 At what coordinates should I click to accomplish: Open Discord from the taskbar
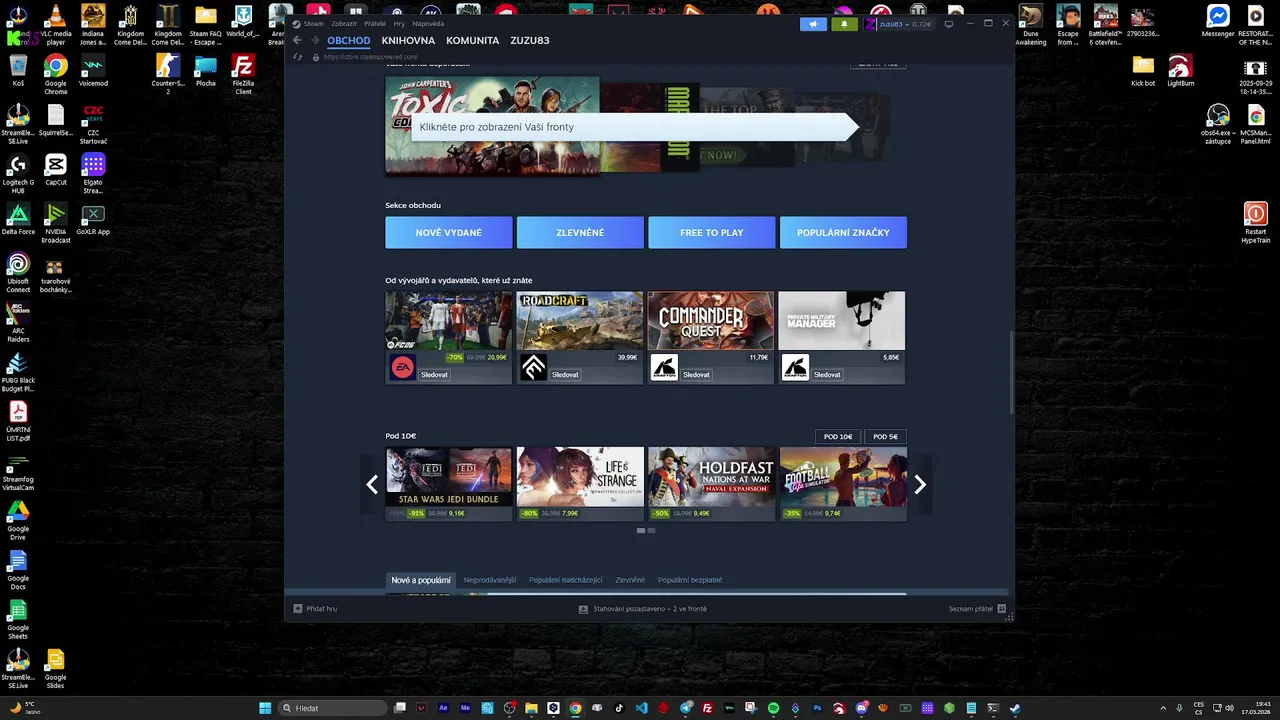[x=861, y=708]
